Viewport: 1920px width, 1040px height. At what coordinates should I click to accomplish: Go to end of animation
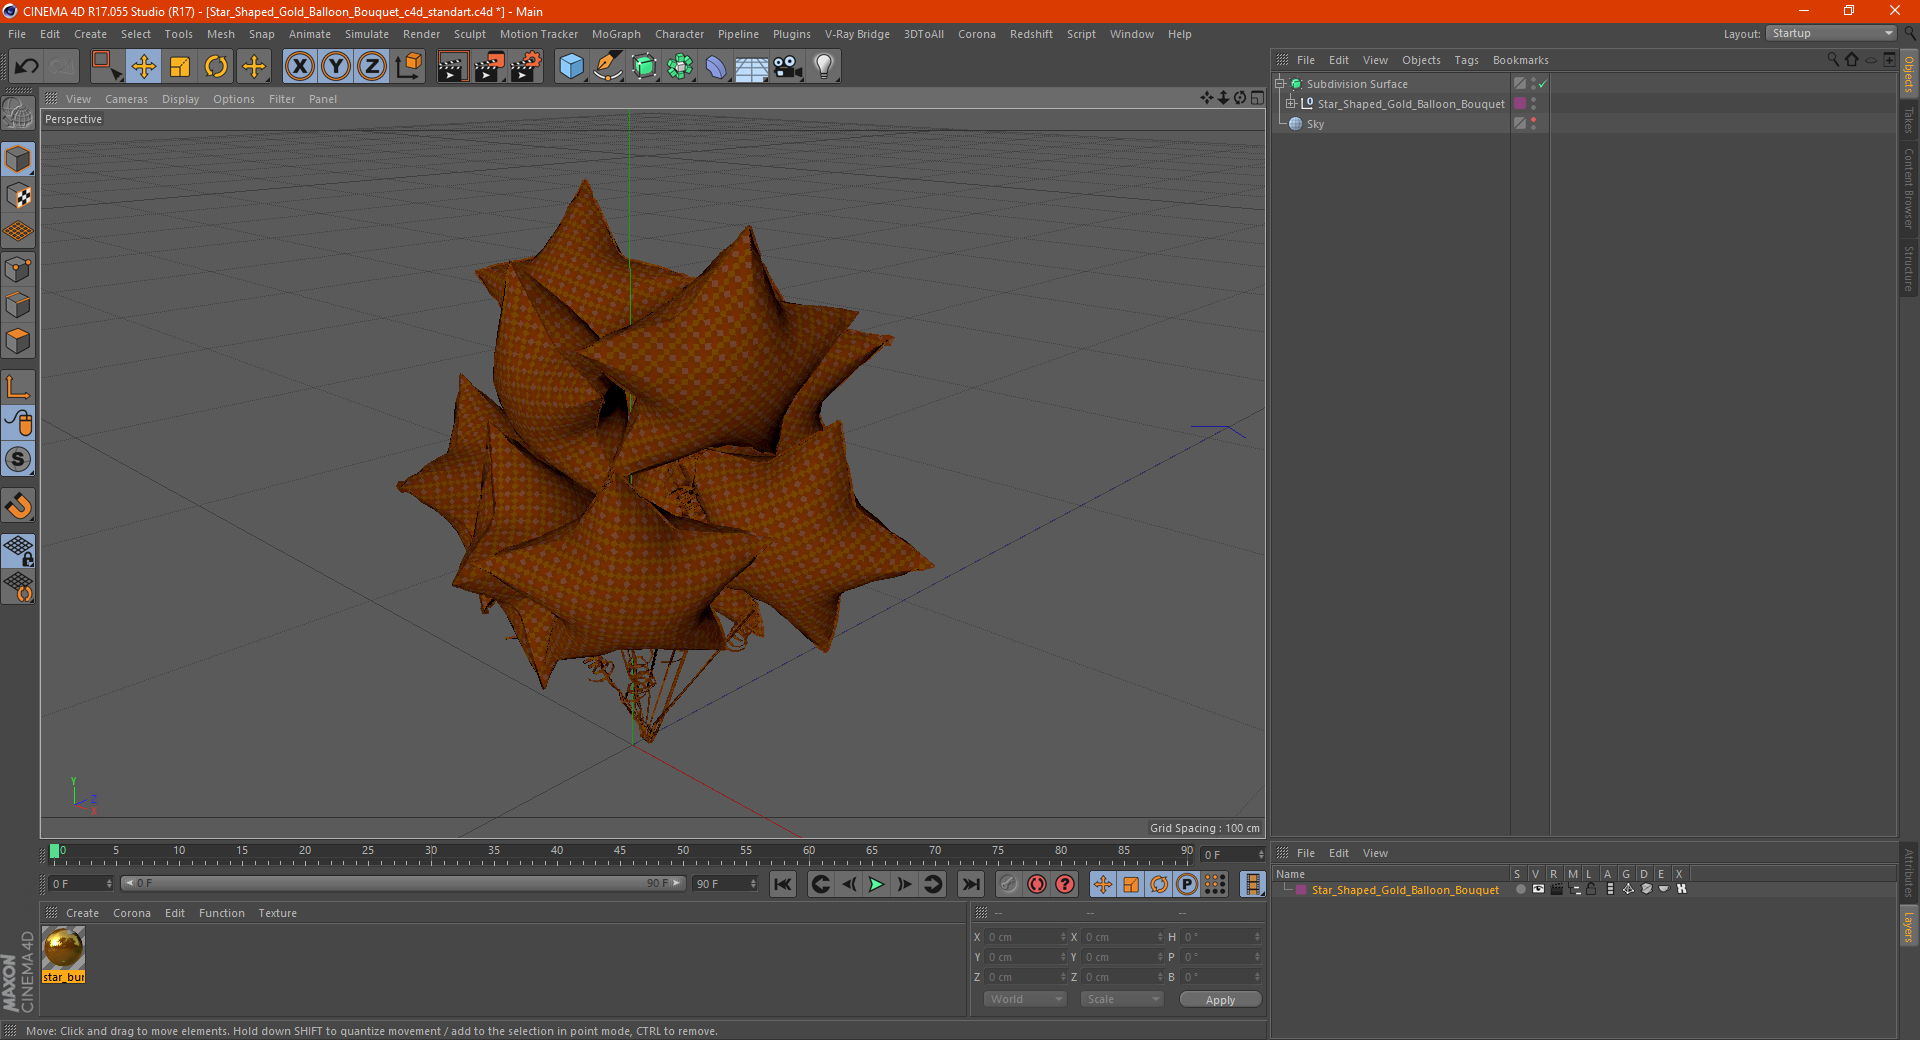(970, 884)
